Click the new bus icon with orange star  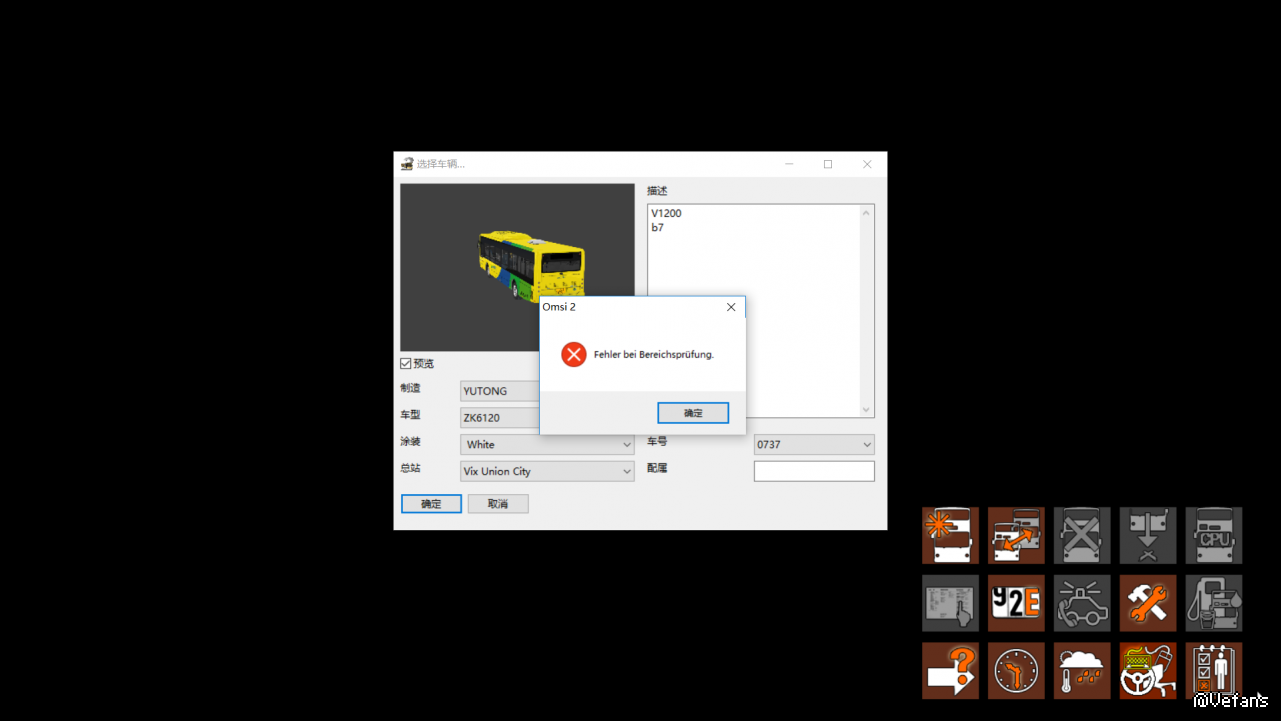coord(950,535)
